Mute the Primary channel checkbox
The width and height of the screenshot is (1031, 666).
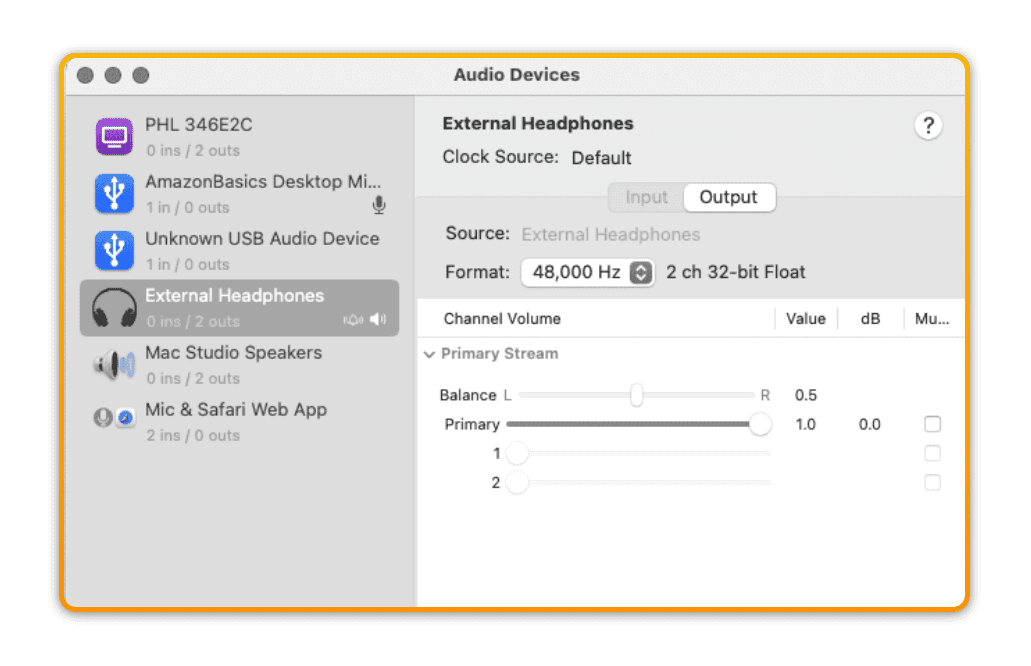(x=932, y=424)
